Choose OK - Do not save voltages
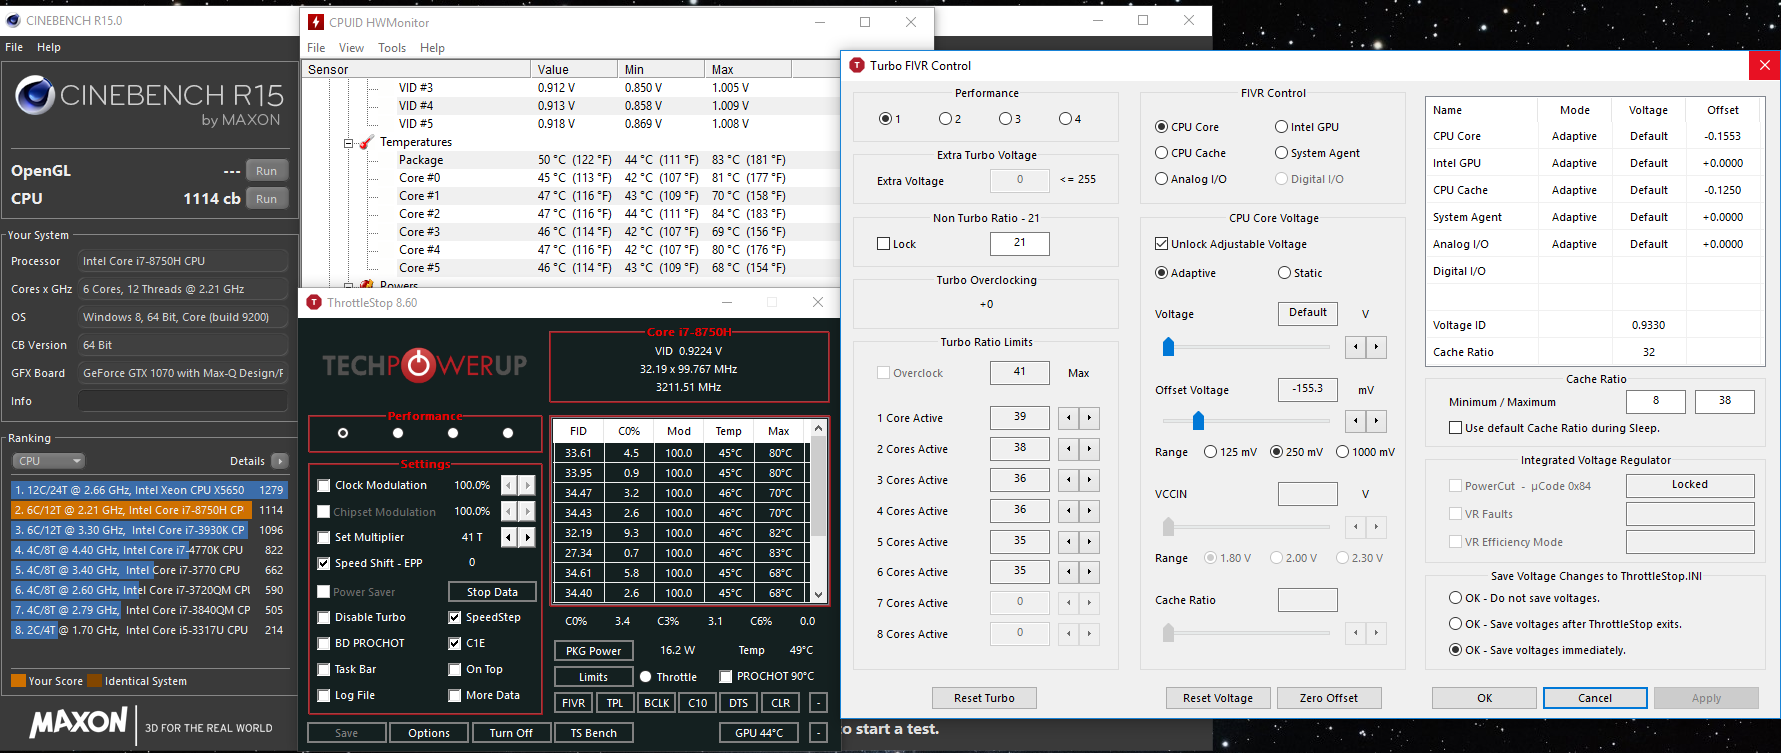Image resolution: width=1781 pixels, height=753 pixels. (1456, 598)
